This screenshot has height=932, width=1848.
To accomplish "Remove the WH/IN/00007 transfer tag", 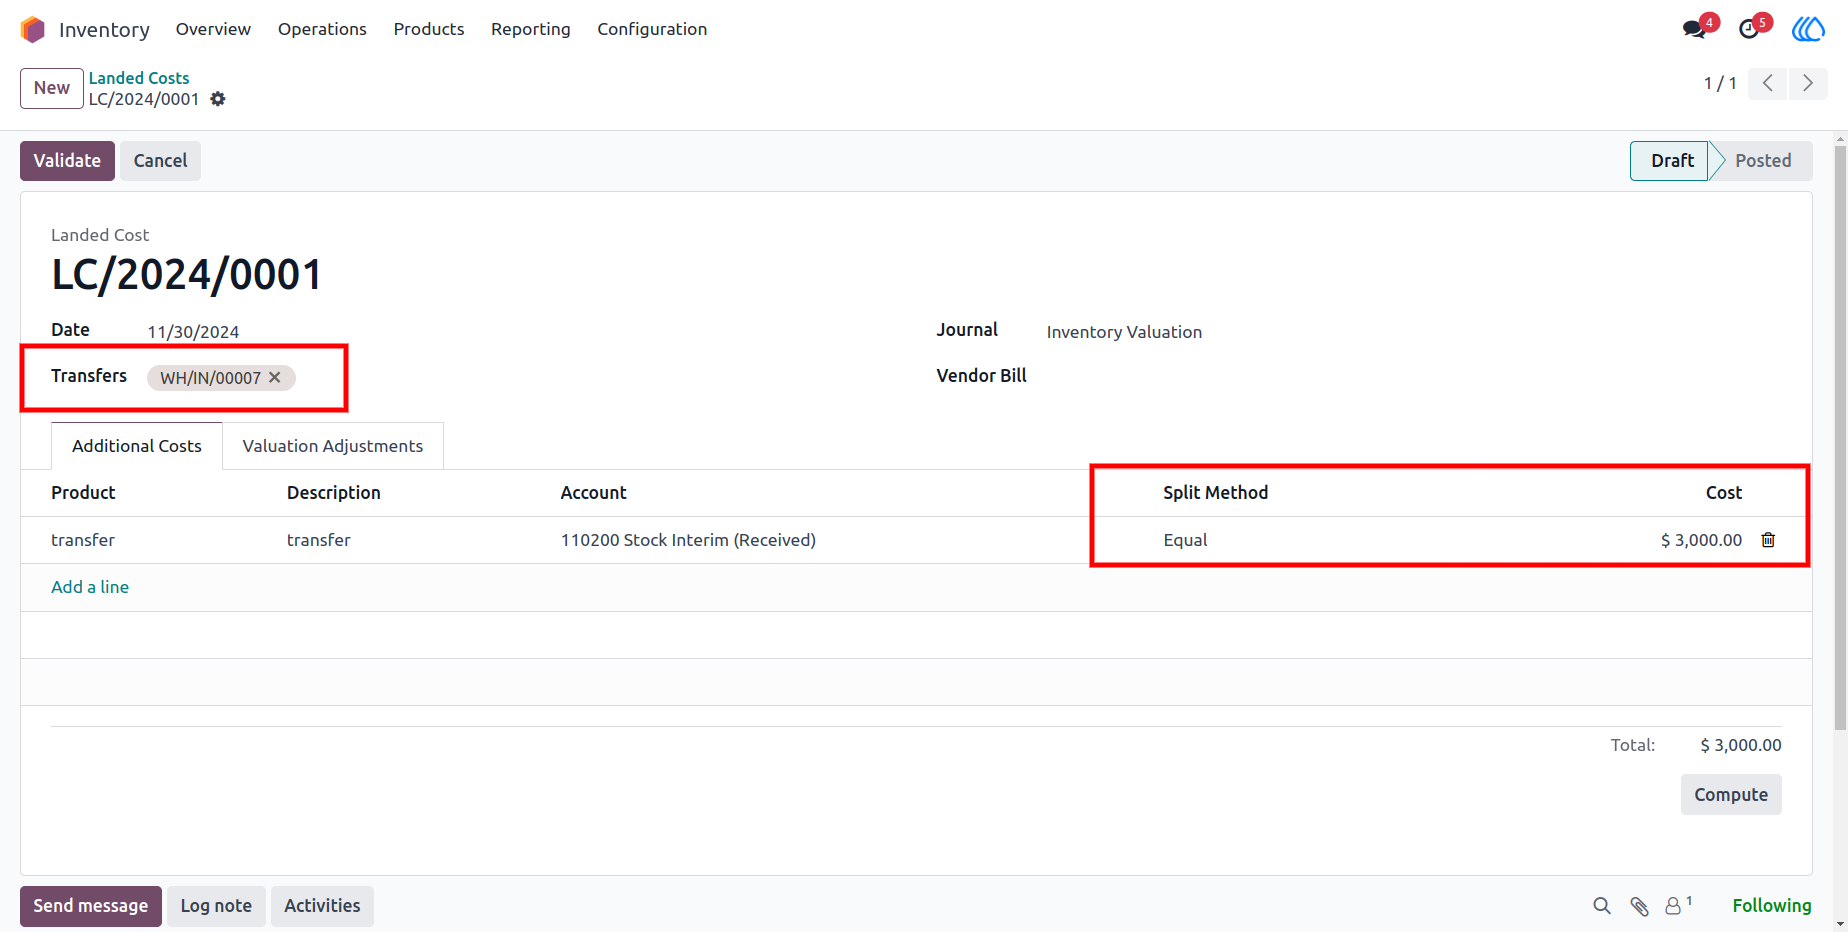I will 275,377.
